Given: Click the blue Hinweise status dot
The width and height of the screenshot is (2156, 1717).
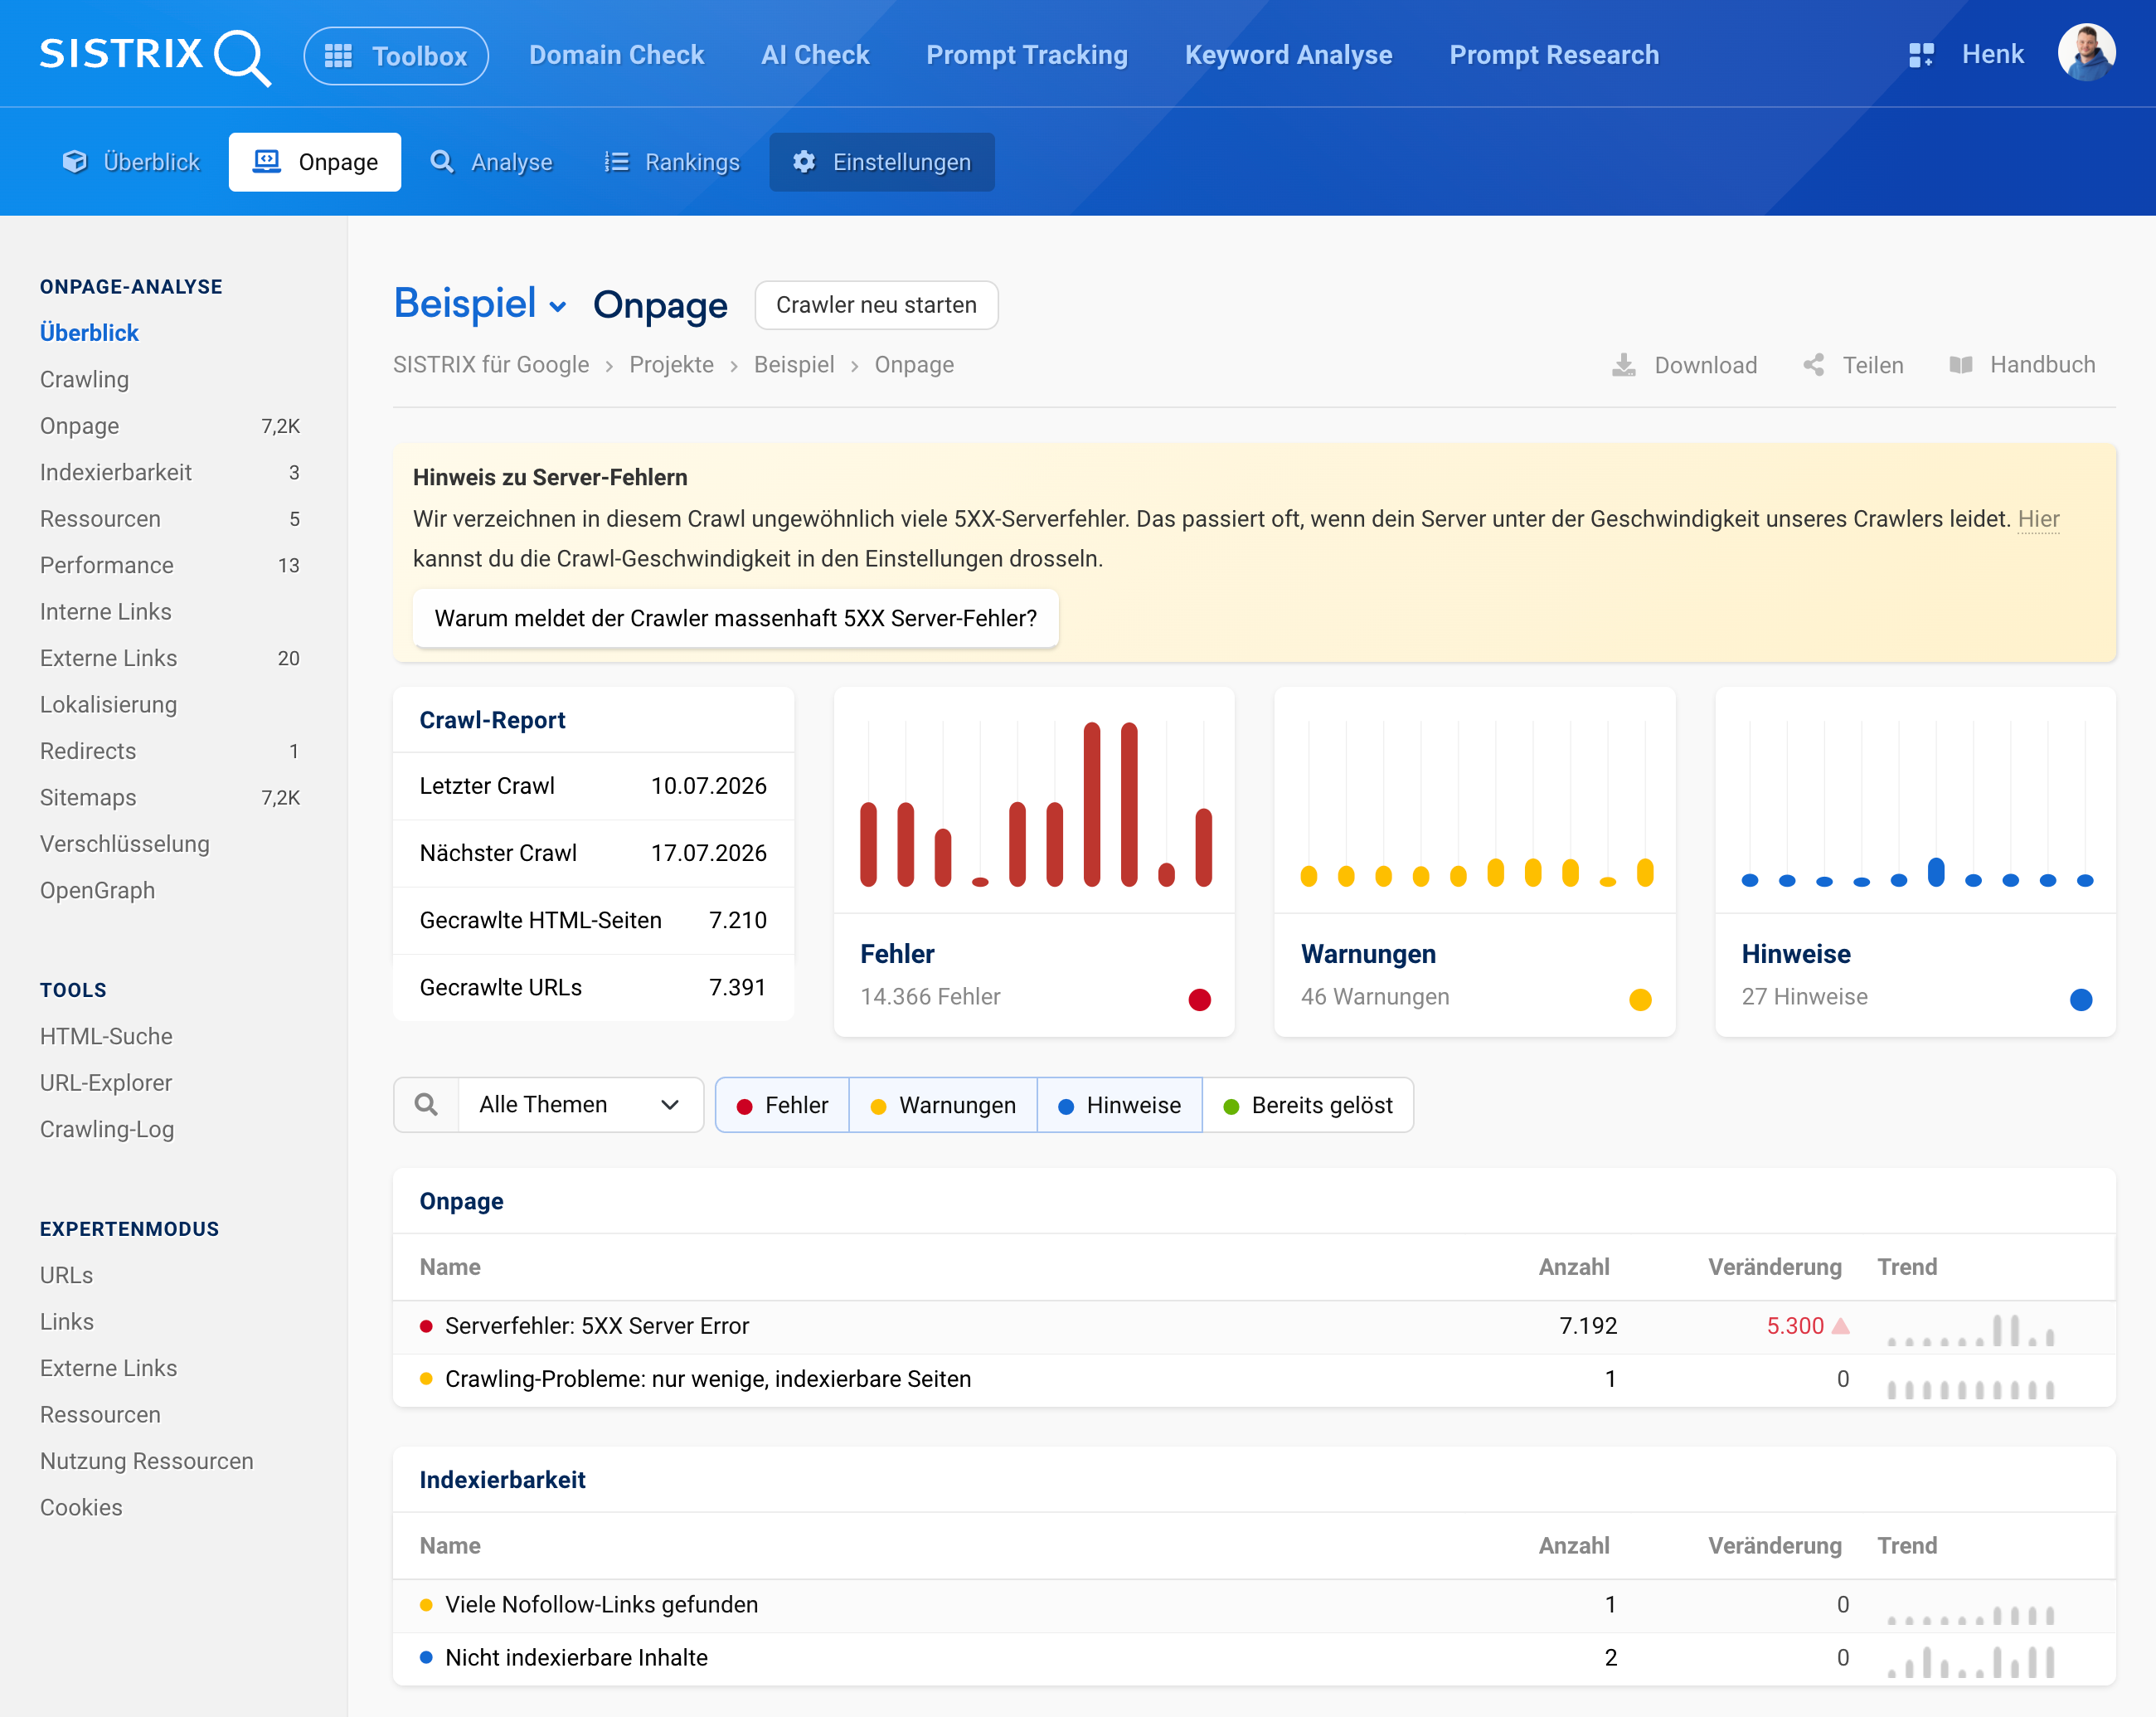Looking at the screenshot, I should [2081, 999].
